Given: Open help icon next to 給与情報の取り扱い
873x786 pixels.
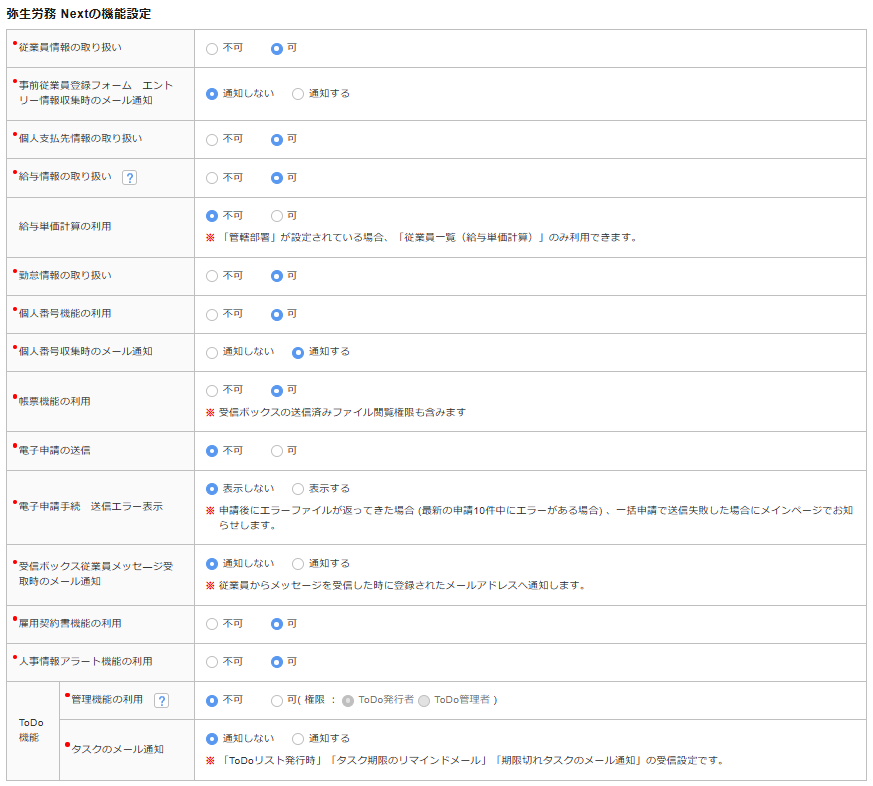Looking at the screenshot, I should click(x=129, y=178).
